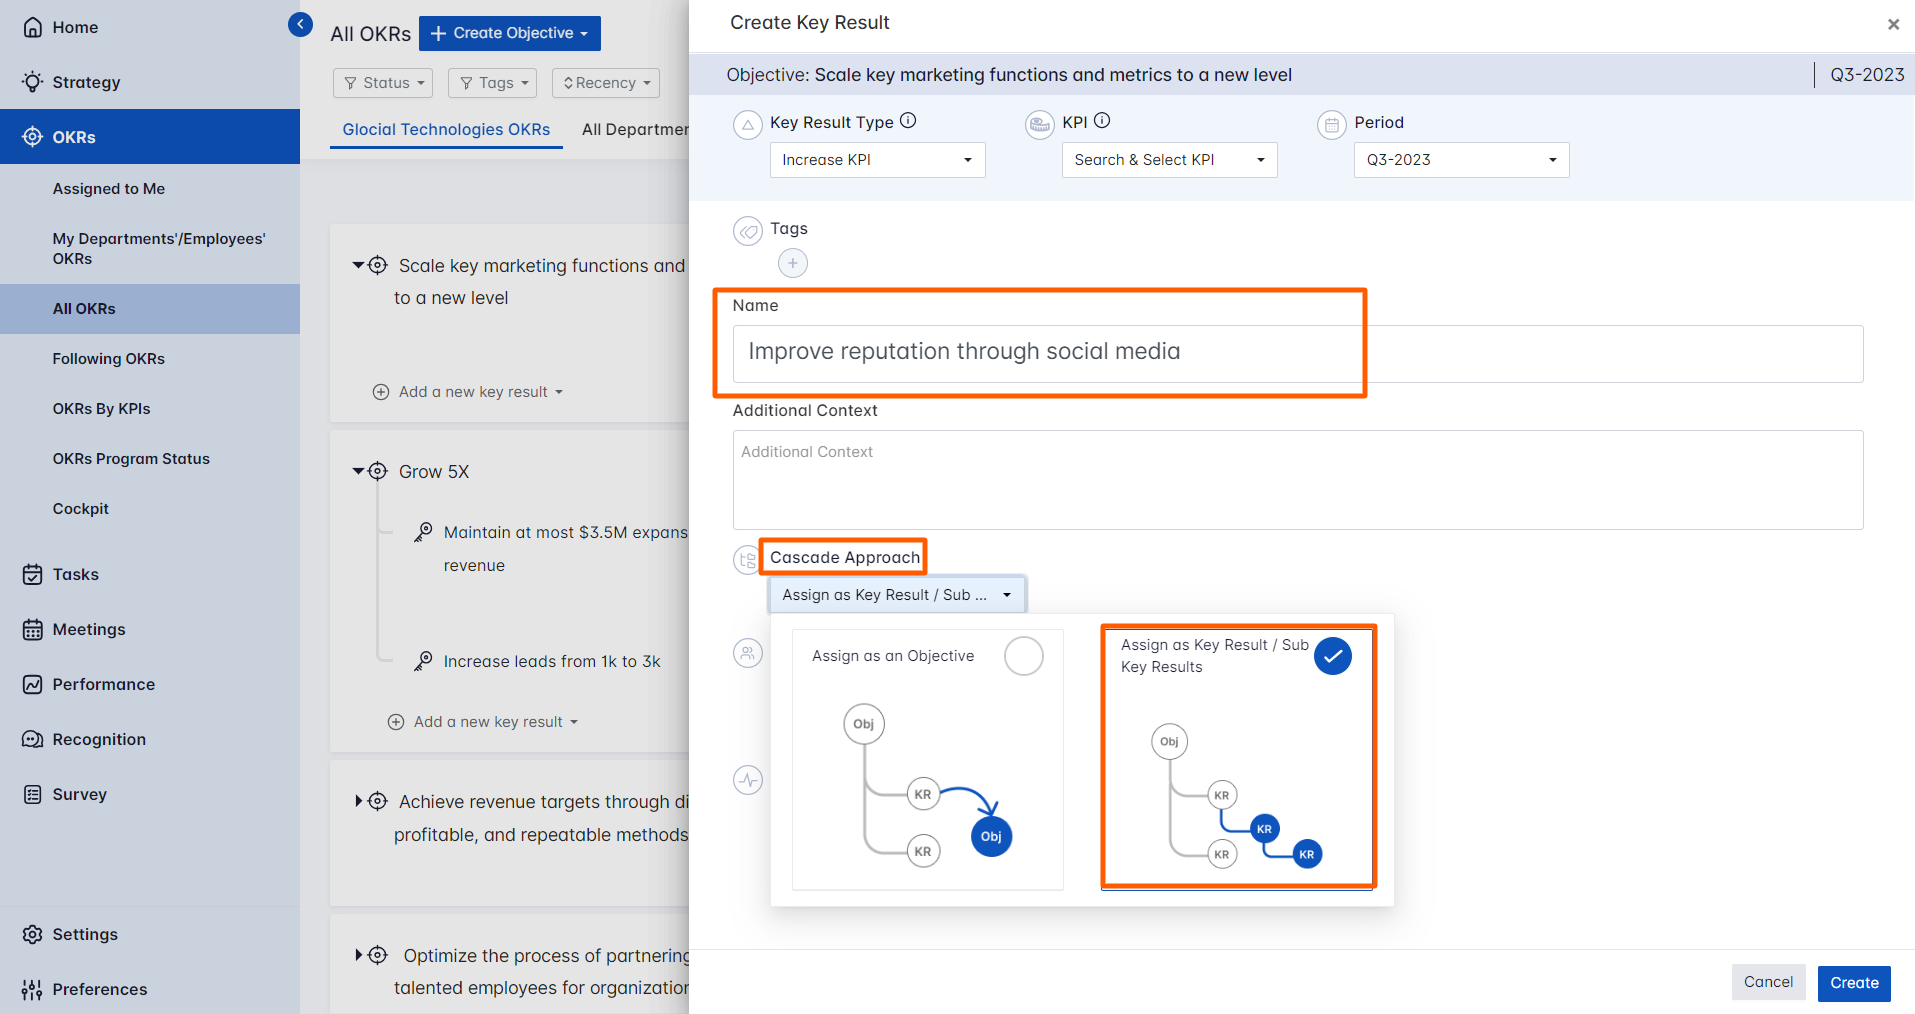Select the Assign as an Objective radio
Image resolution: width=1915 pixels, height=1014 pixels.
1023,656
